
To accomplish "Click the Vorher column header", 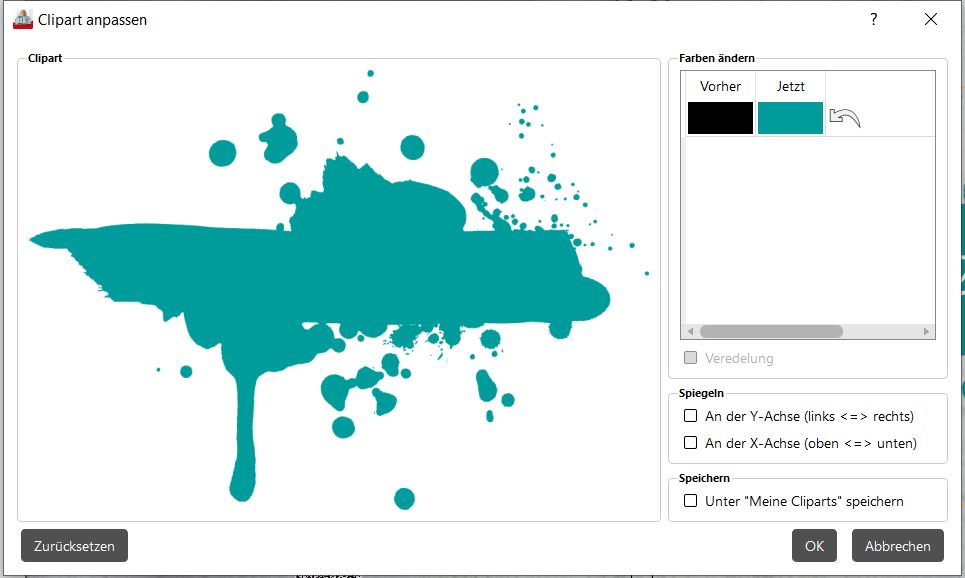I will [720, 86].
